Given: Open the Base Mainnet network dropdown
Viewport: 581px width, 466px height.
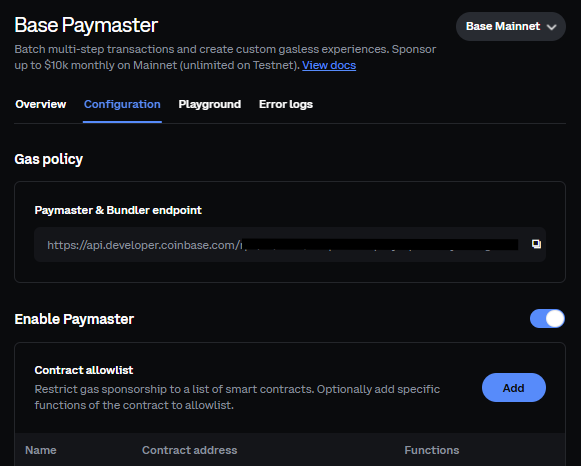Looking at the screenshot, I should [x=511, y=26].
